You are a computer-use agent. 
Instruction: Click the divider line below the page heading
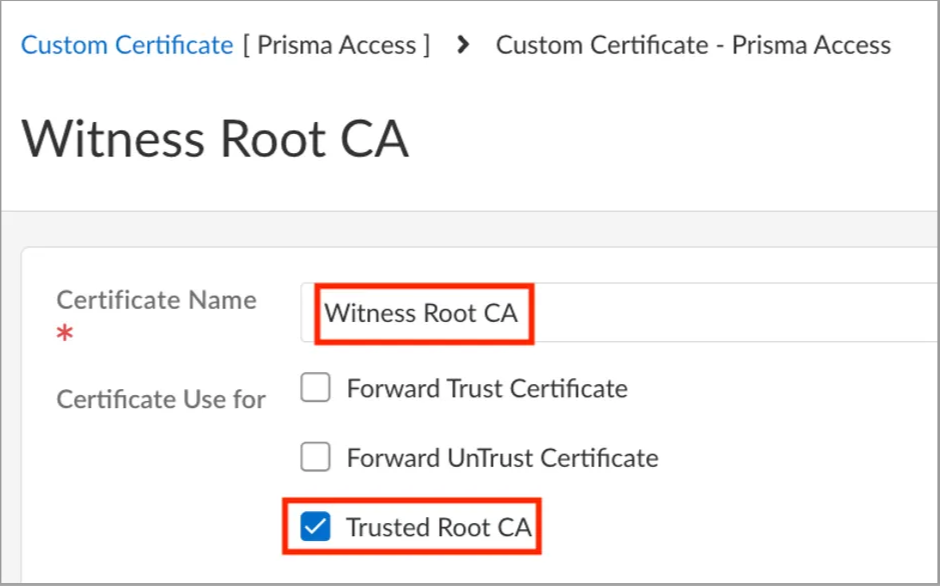470,211
